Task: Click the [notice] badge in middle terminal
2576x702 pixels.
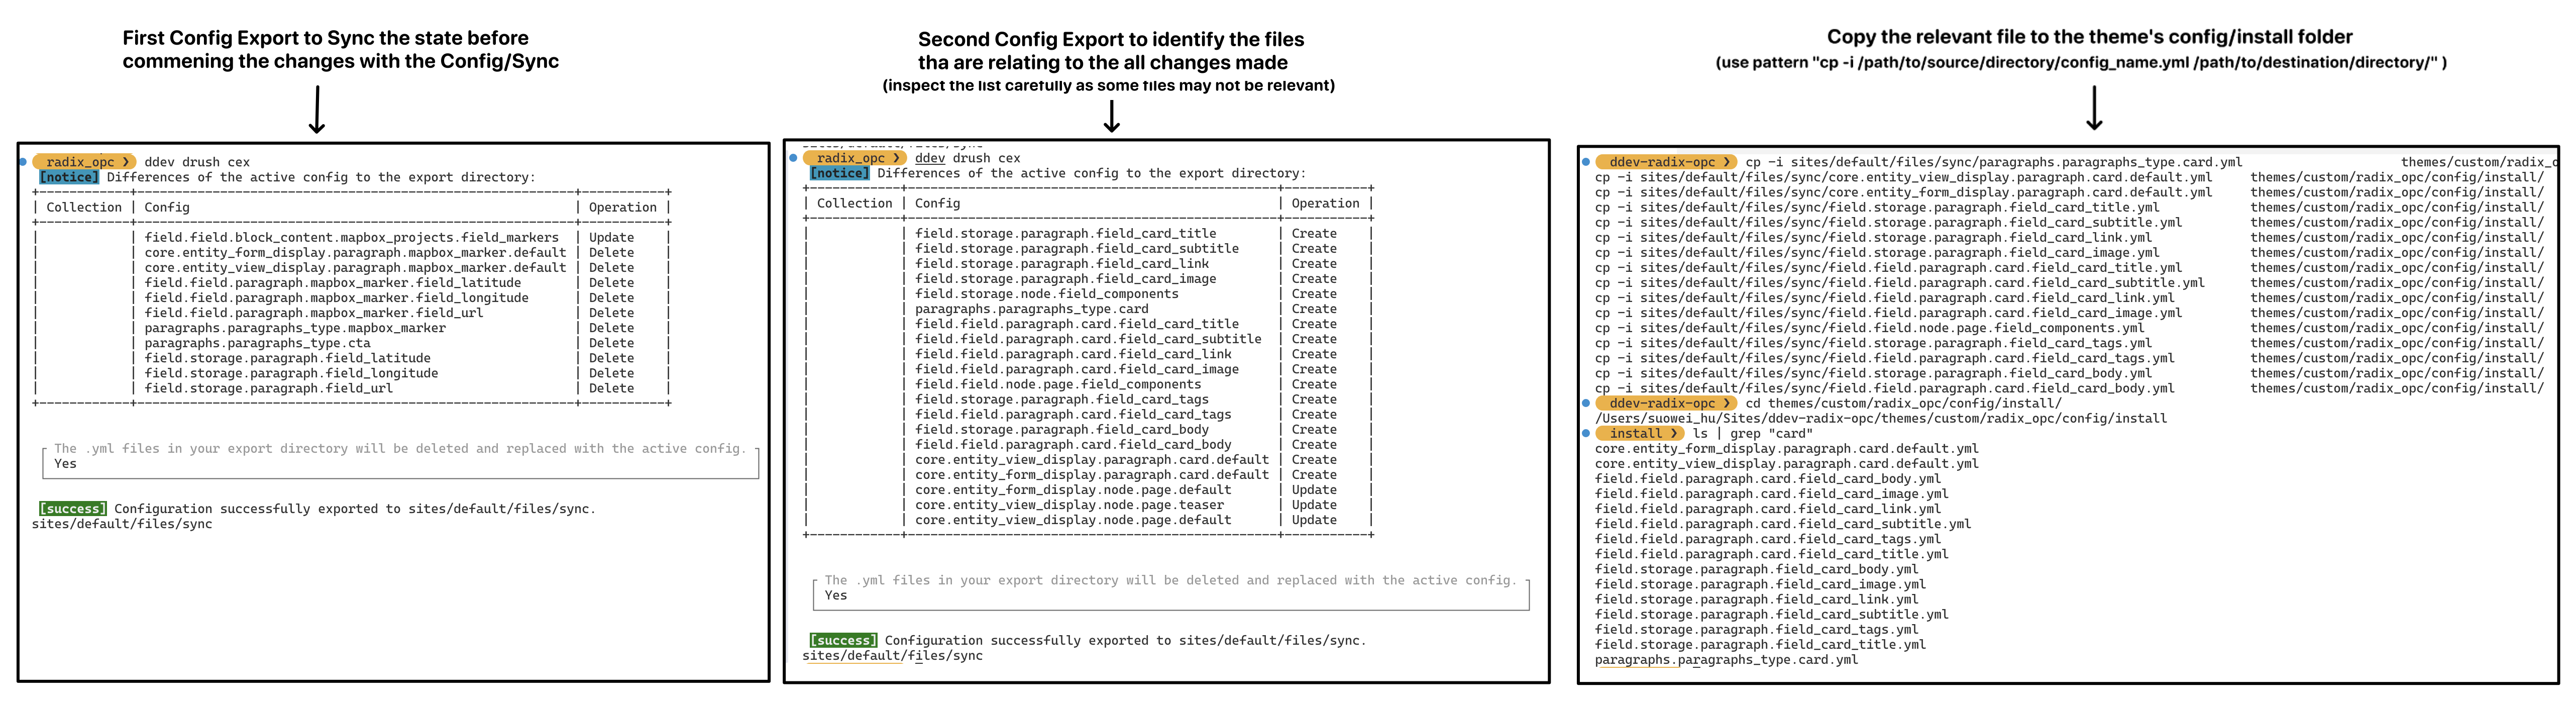Action: point(840,173)
